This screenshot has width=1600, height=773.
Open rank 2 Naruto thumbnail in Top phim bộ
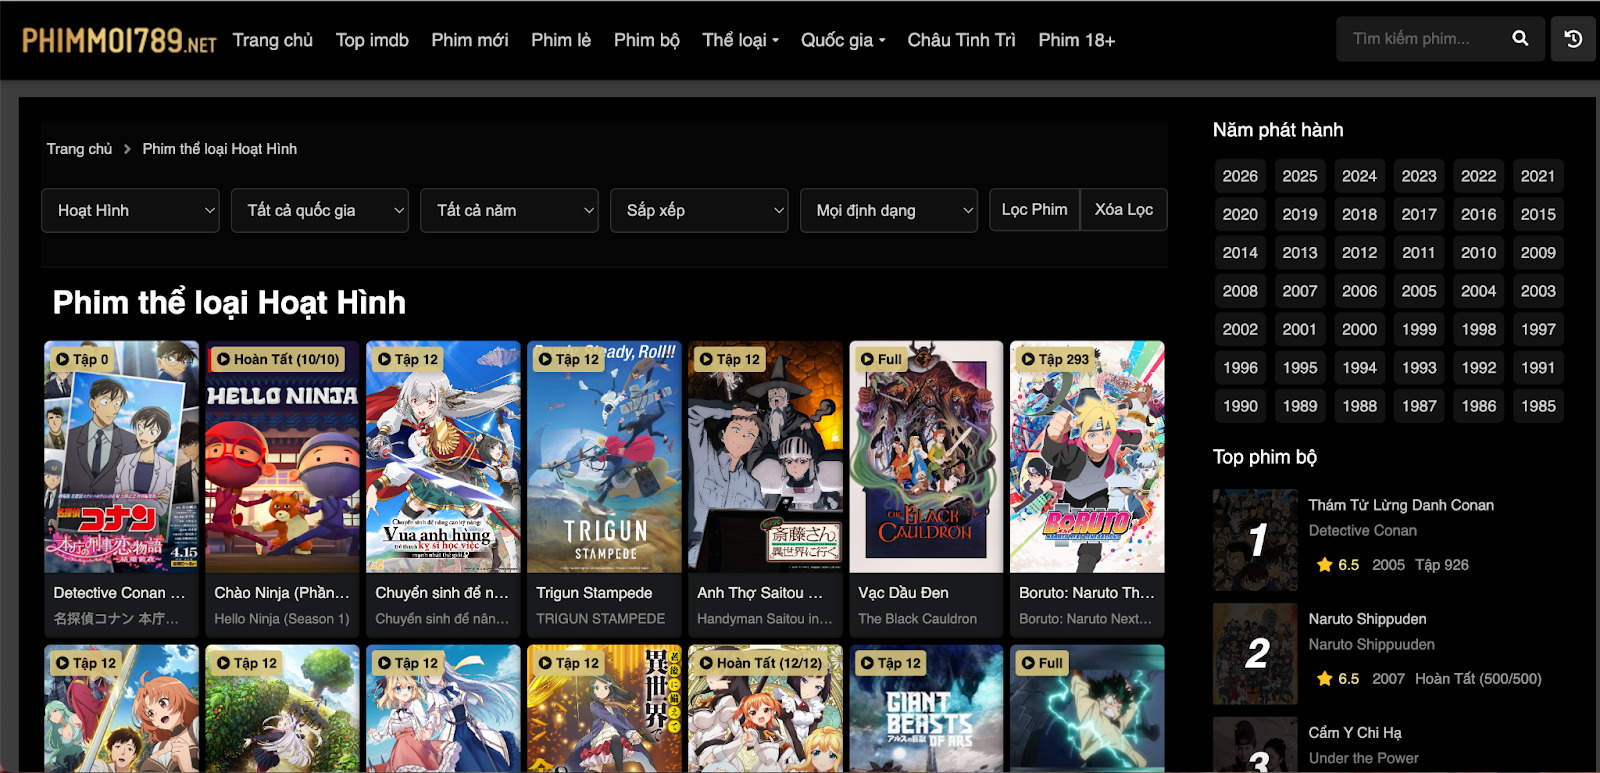click(1255, 654)
